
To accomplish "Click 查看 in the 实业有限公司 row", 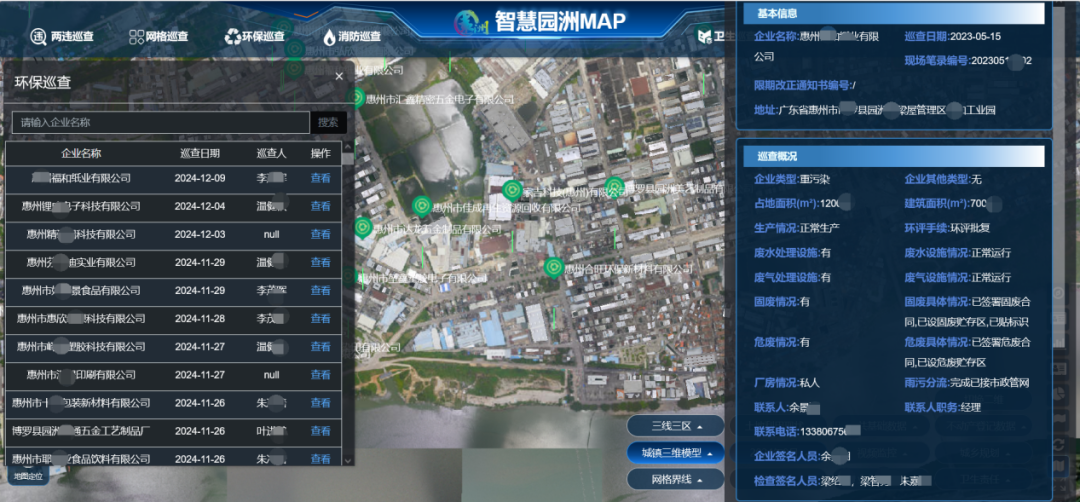I will 320,262.
